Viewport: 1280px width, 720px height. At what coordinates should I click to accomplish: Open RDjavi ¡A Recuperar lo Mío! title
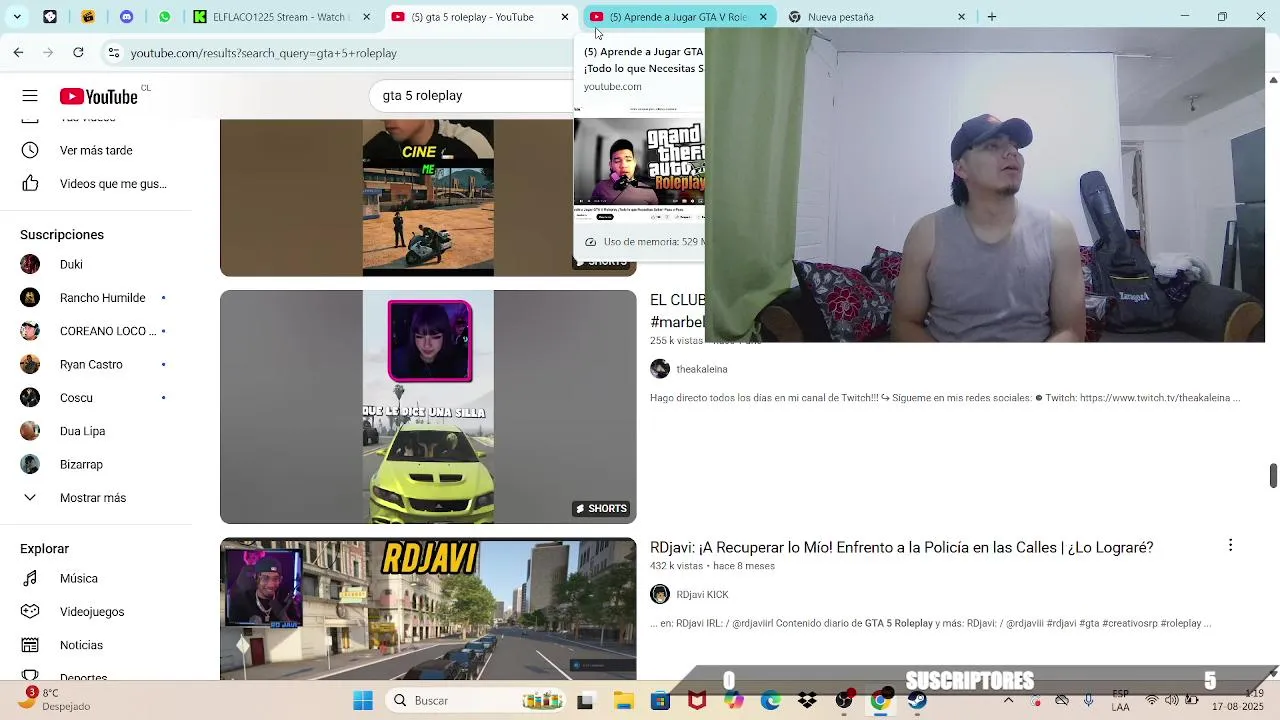coord(901,547)
